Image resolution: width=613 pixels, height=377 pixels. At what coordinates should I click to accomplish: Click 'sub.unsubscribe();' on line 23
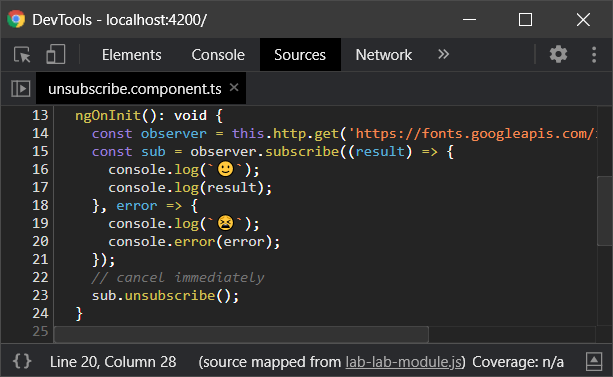point(165,296)
